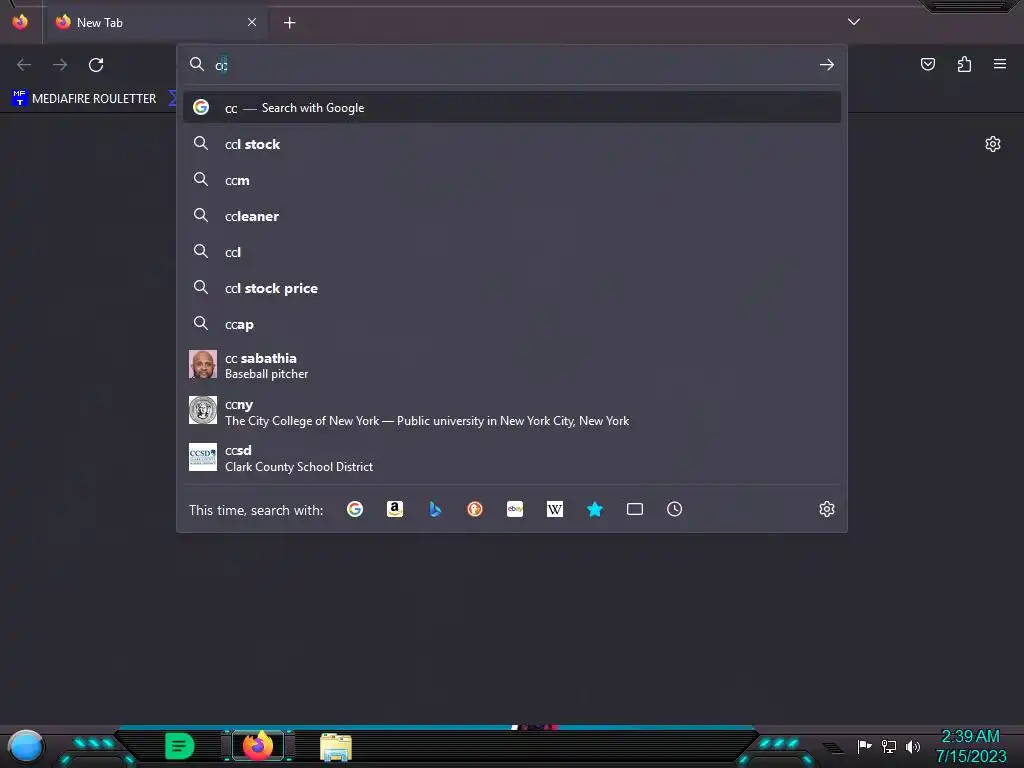Viewport: 1024px width, 768px height.
Task: Search this time with Bing
Action: tap(435, 509)
